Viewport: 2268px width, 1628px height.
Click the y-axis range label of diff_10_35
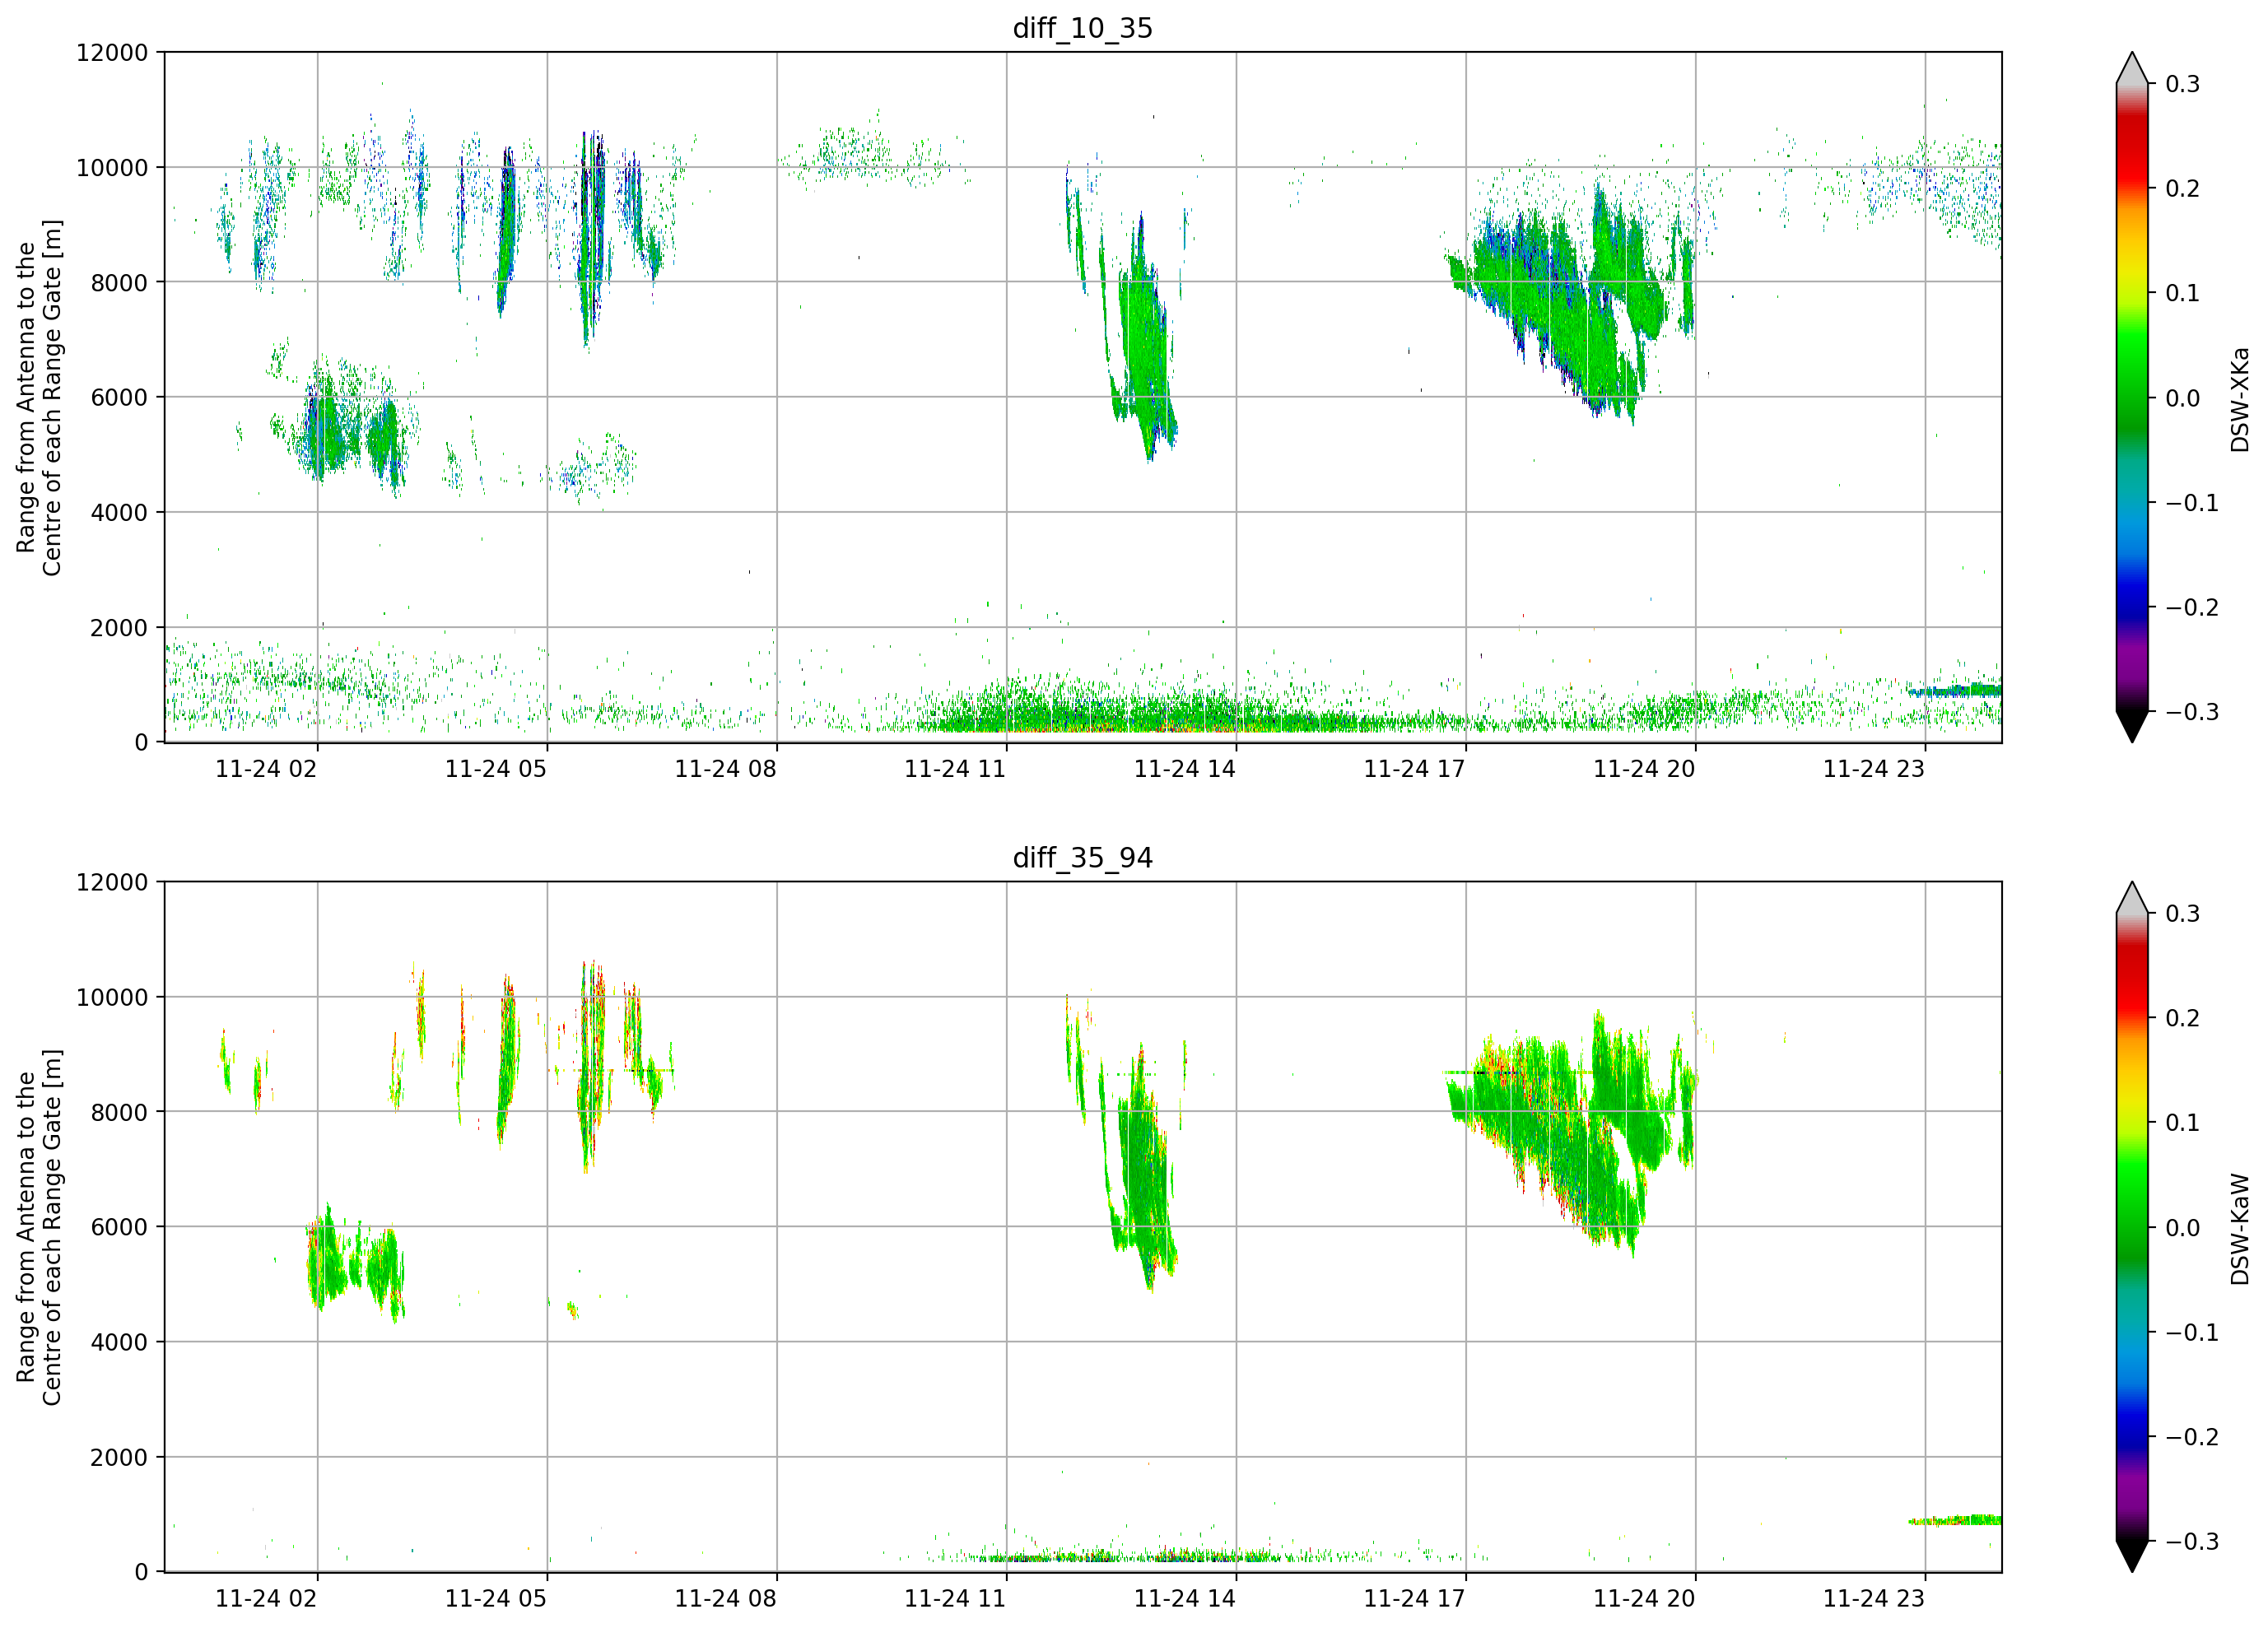39,397
